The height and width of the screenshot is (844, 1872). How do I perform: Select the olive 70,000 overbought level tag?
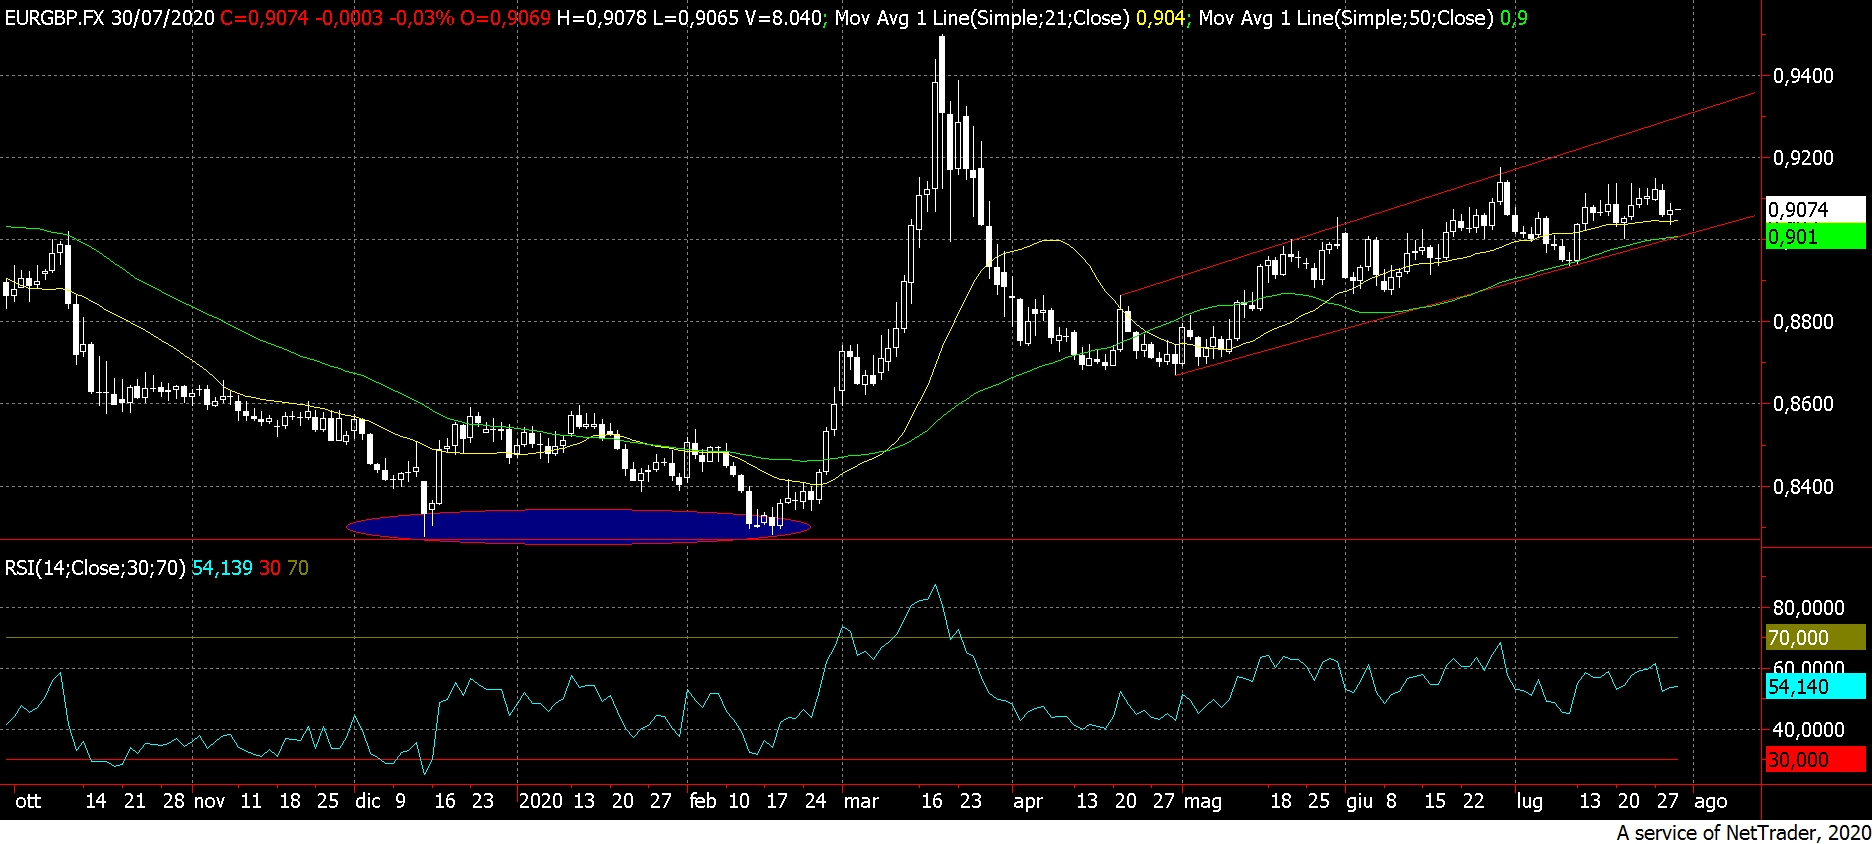click(x=1815, y=638)
